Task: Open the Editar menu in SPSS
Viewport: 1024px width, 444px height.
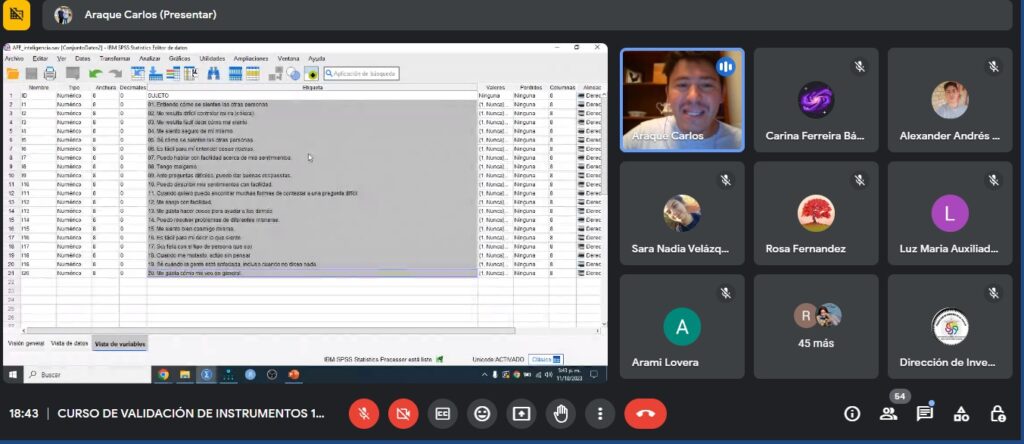Action: 40,59
